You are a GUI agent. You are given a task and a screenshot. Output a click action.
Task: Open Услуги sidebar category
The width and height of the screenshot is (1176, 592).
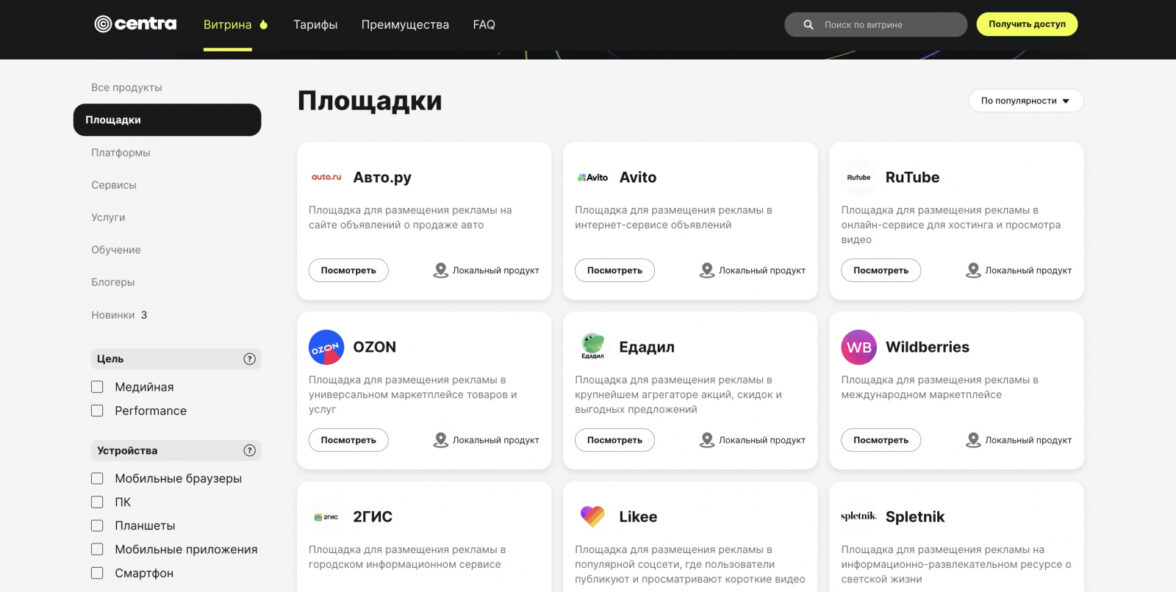[108, 218]
